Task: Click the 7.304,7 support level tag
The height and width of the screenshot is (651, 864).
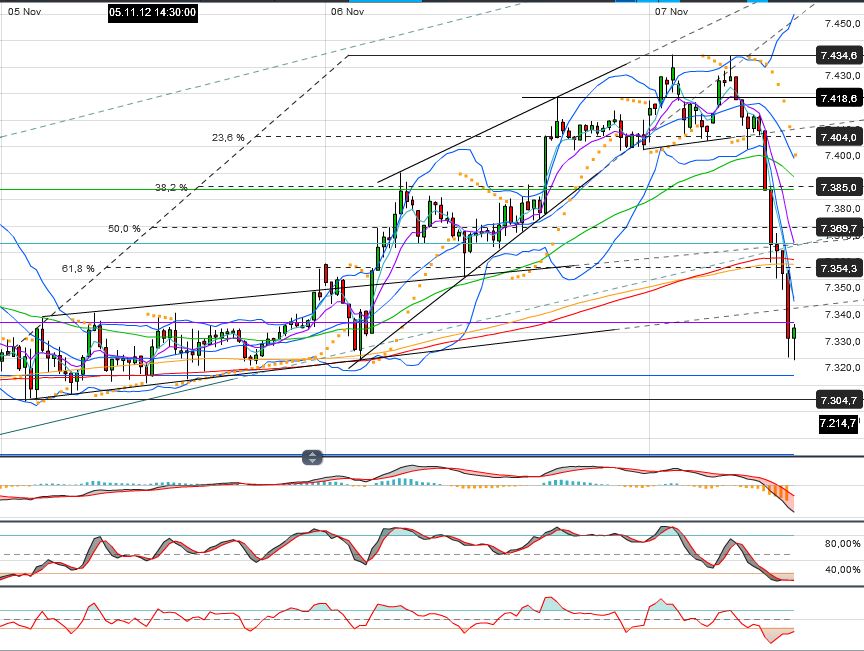Action: point(837,401)
